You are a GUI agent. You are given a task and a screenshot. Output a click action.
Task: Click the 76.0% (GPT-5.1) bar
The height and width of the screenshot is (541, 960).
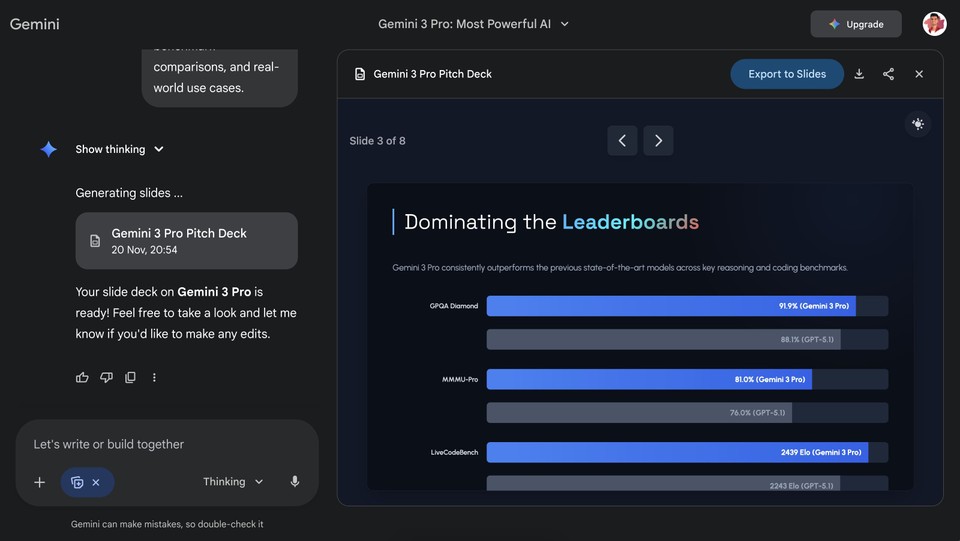click(639, 413)
